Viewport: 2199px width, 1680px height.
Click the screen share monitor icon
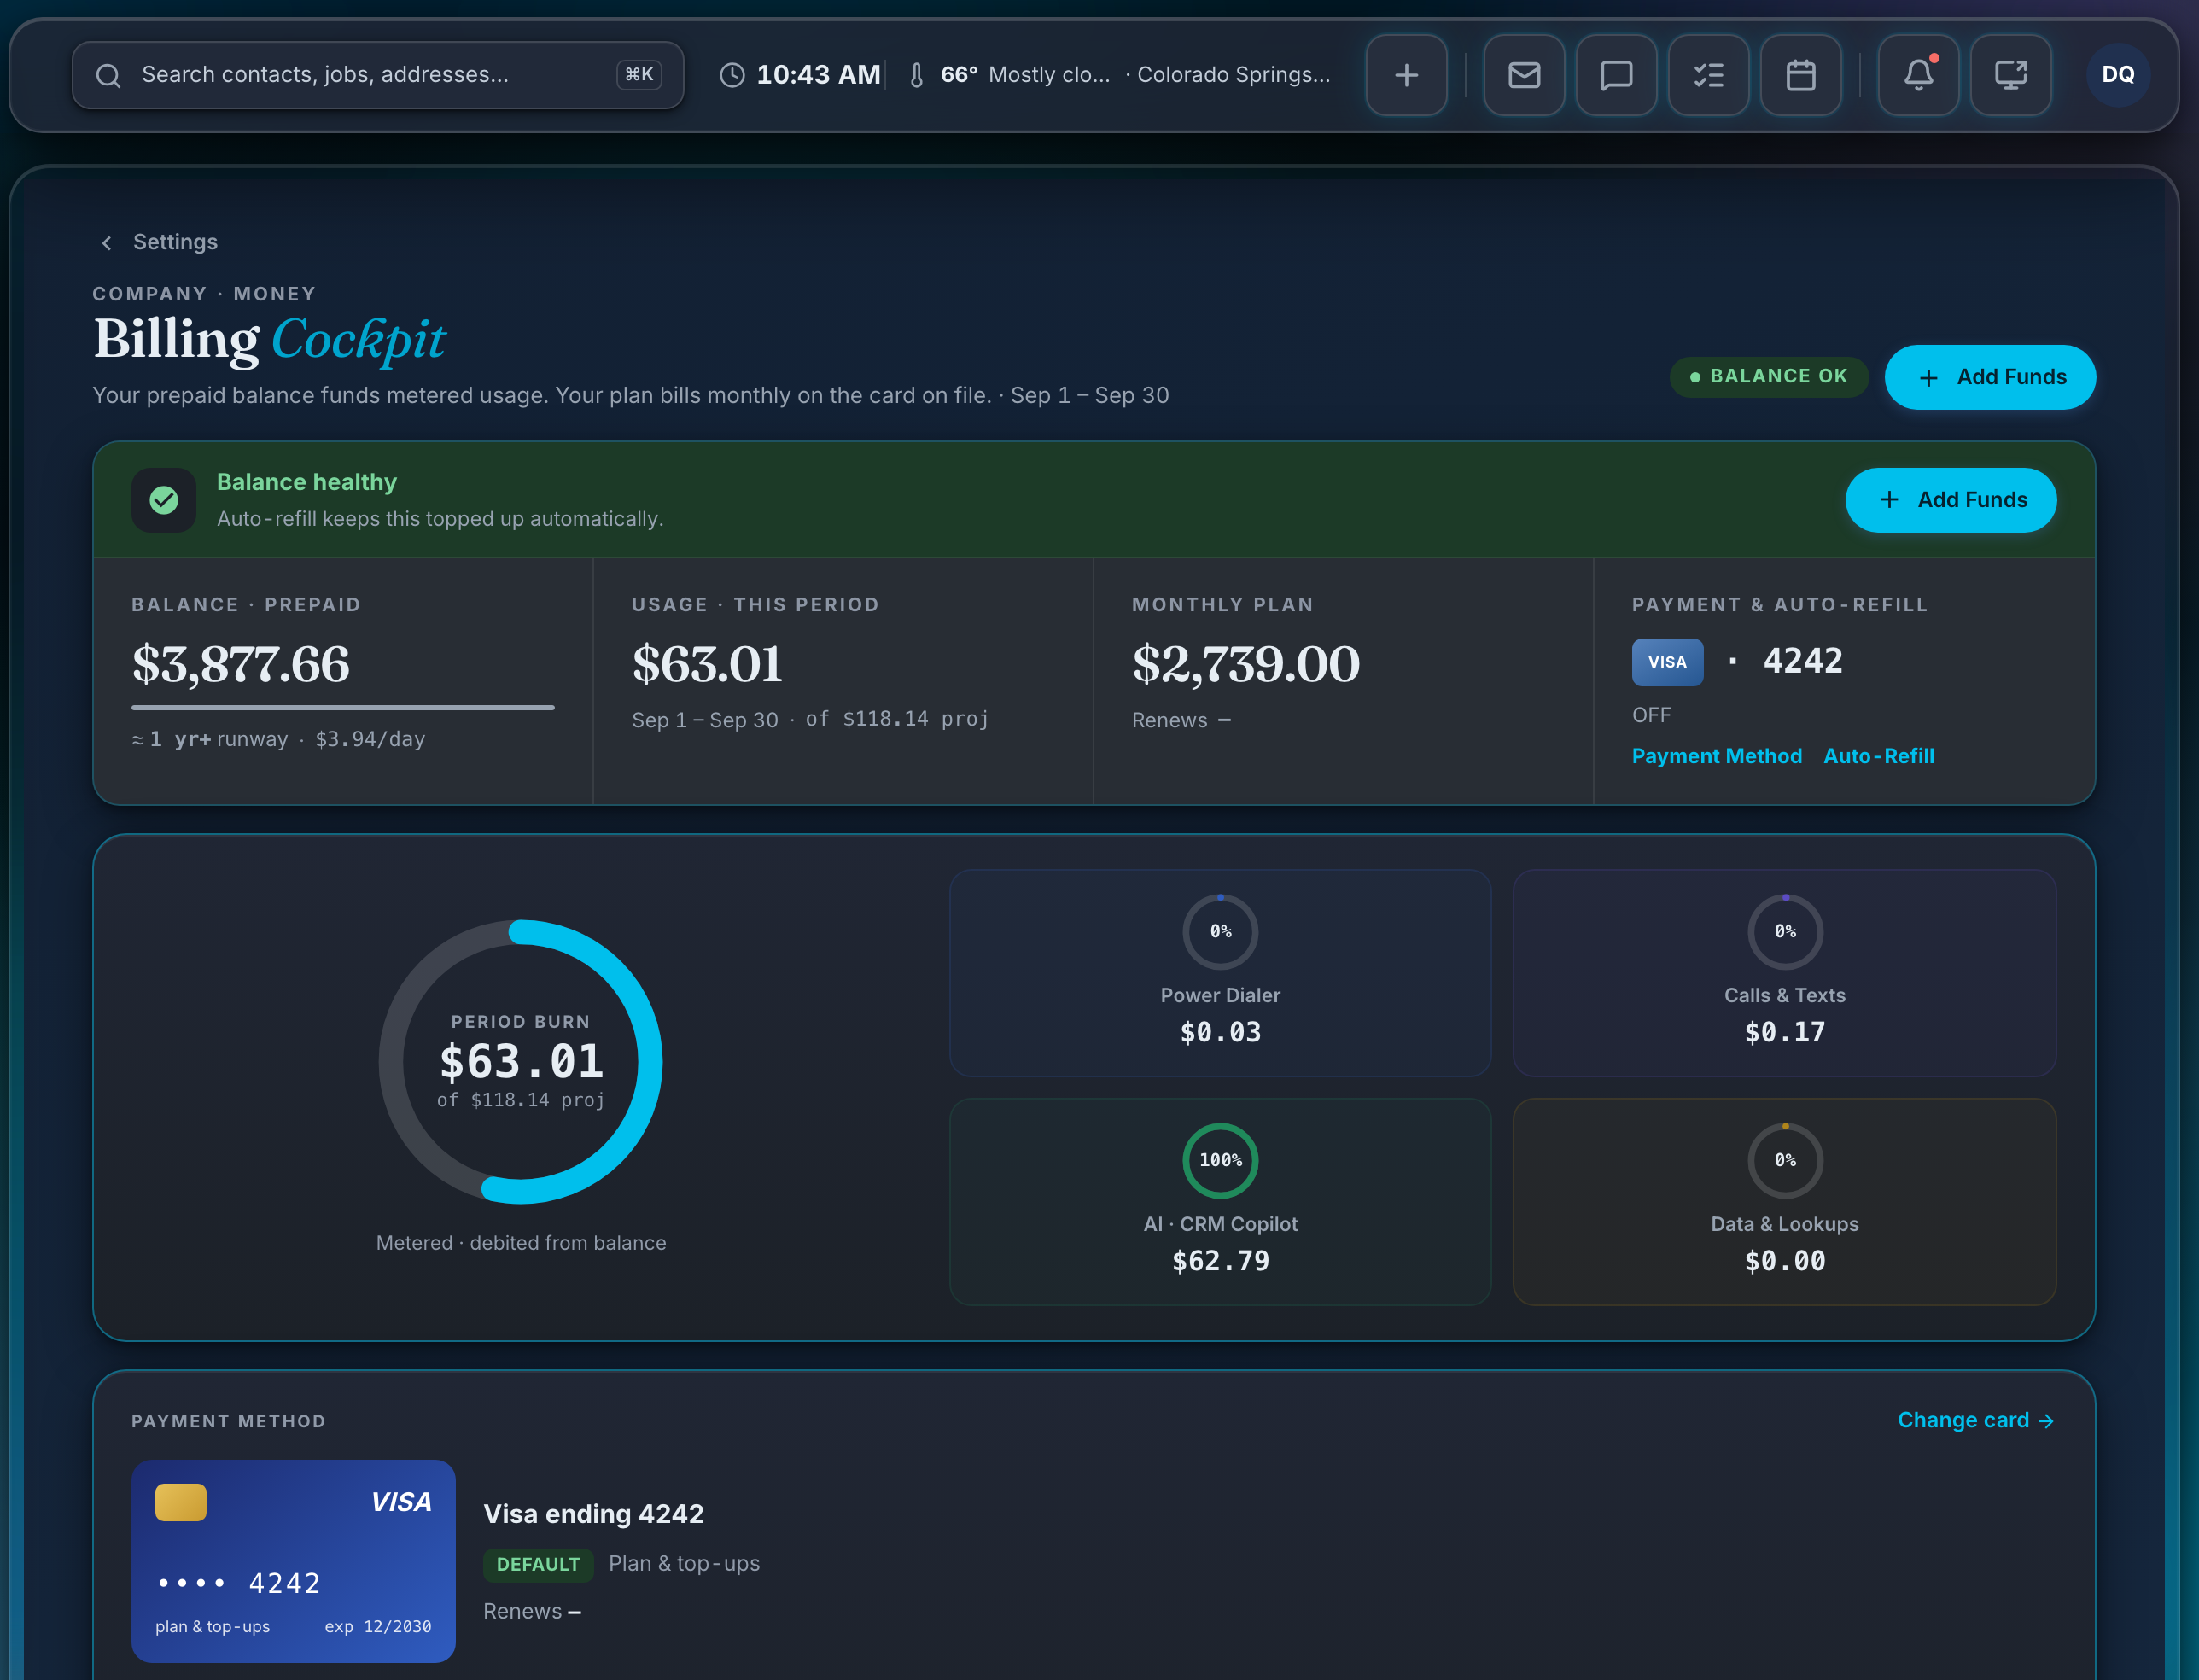(x=2011, y=75)
